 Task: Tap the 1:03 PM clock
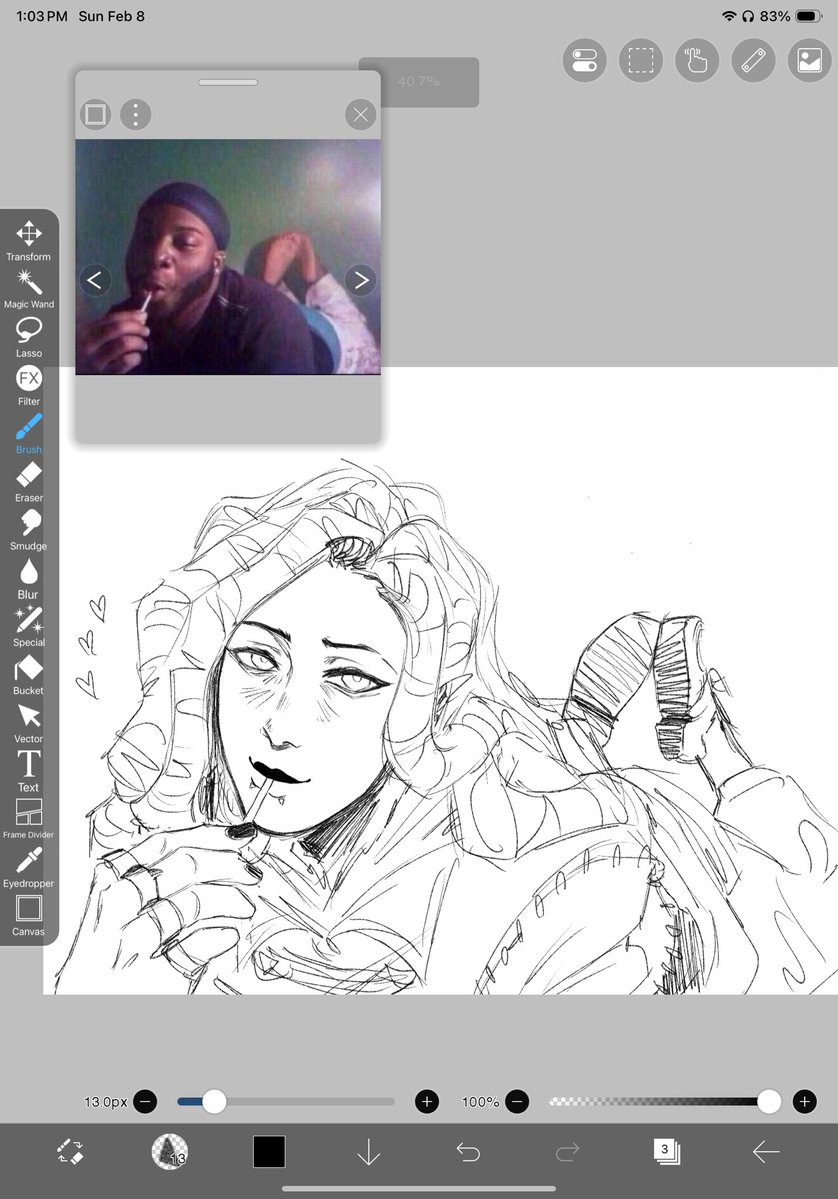pos(42,16)
